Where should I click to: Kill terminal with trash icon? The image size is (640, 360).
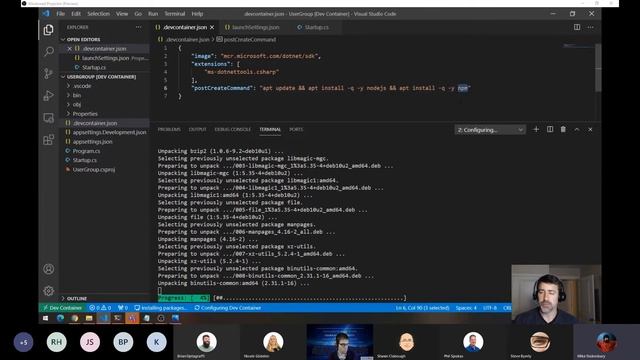click(563, 129)
